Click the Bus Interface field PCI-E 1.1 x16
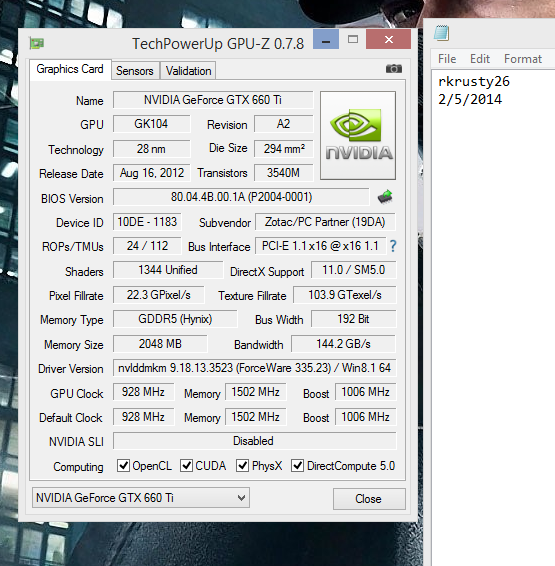Viewport: 555px width, 566px height. [x=320, y=246]
